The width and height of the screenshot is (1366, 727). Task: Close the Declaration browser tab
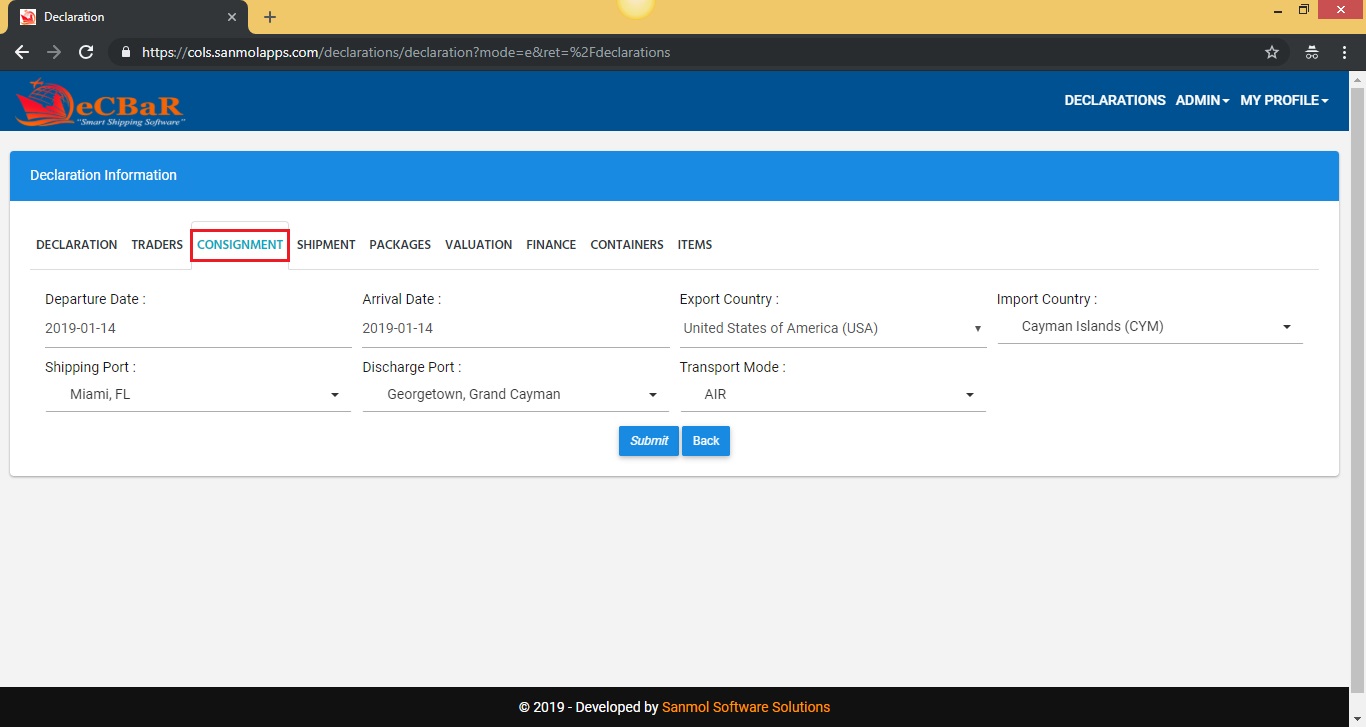pyautogui.click(x=231, y=17)
